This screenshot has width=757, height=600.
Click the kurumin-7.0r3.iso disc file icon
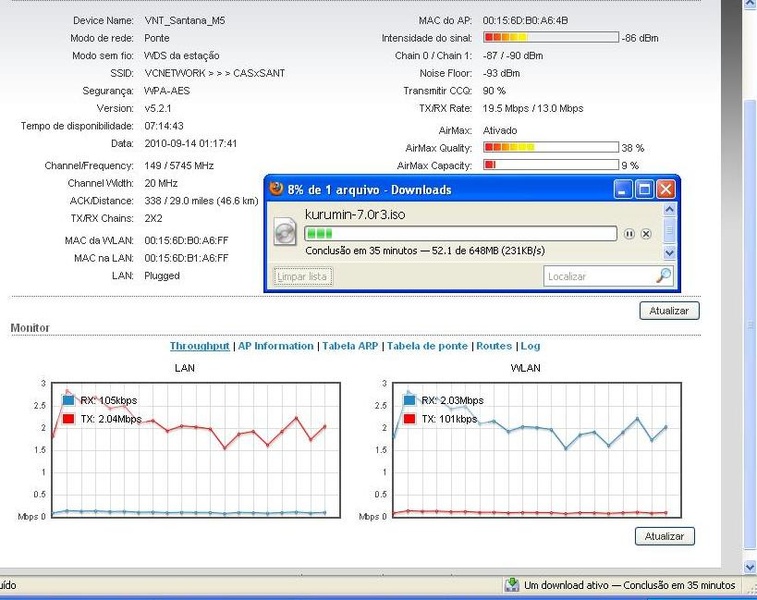pos(285,232)
